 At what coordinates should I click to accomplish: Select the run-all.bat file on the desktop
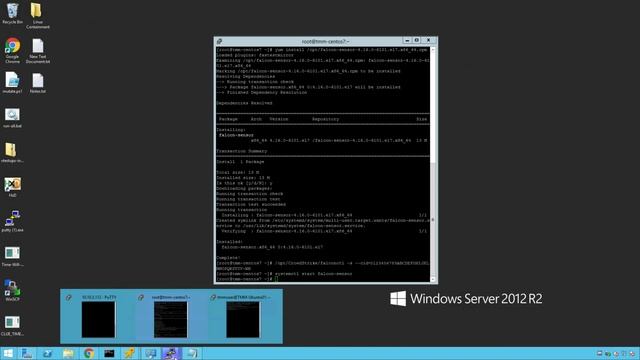[12, 118]
